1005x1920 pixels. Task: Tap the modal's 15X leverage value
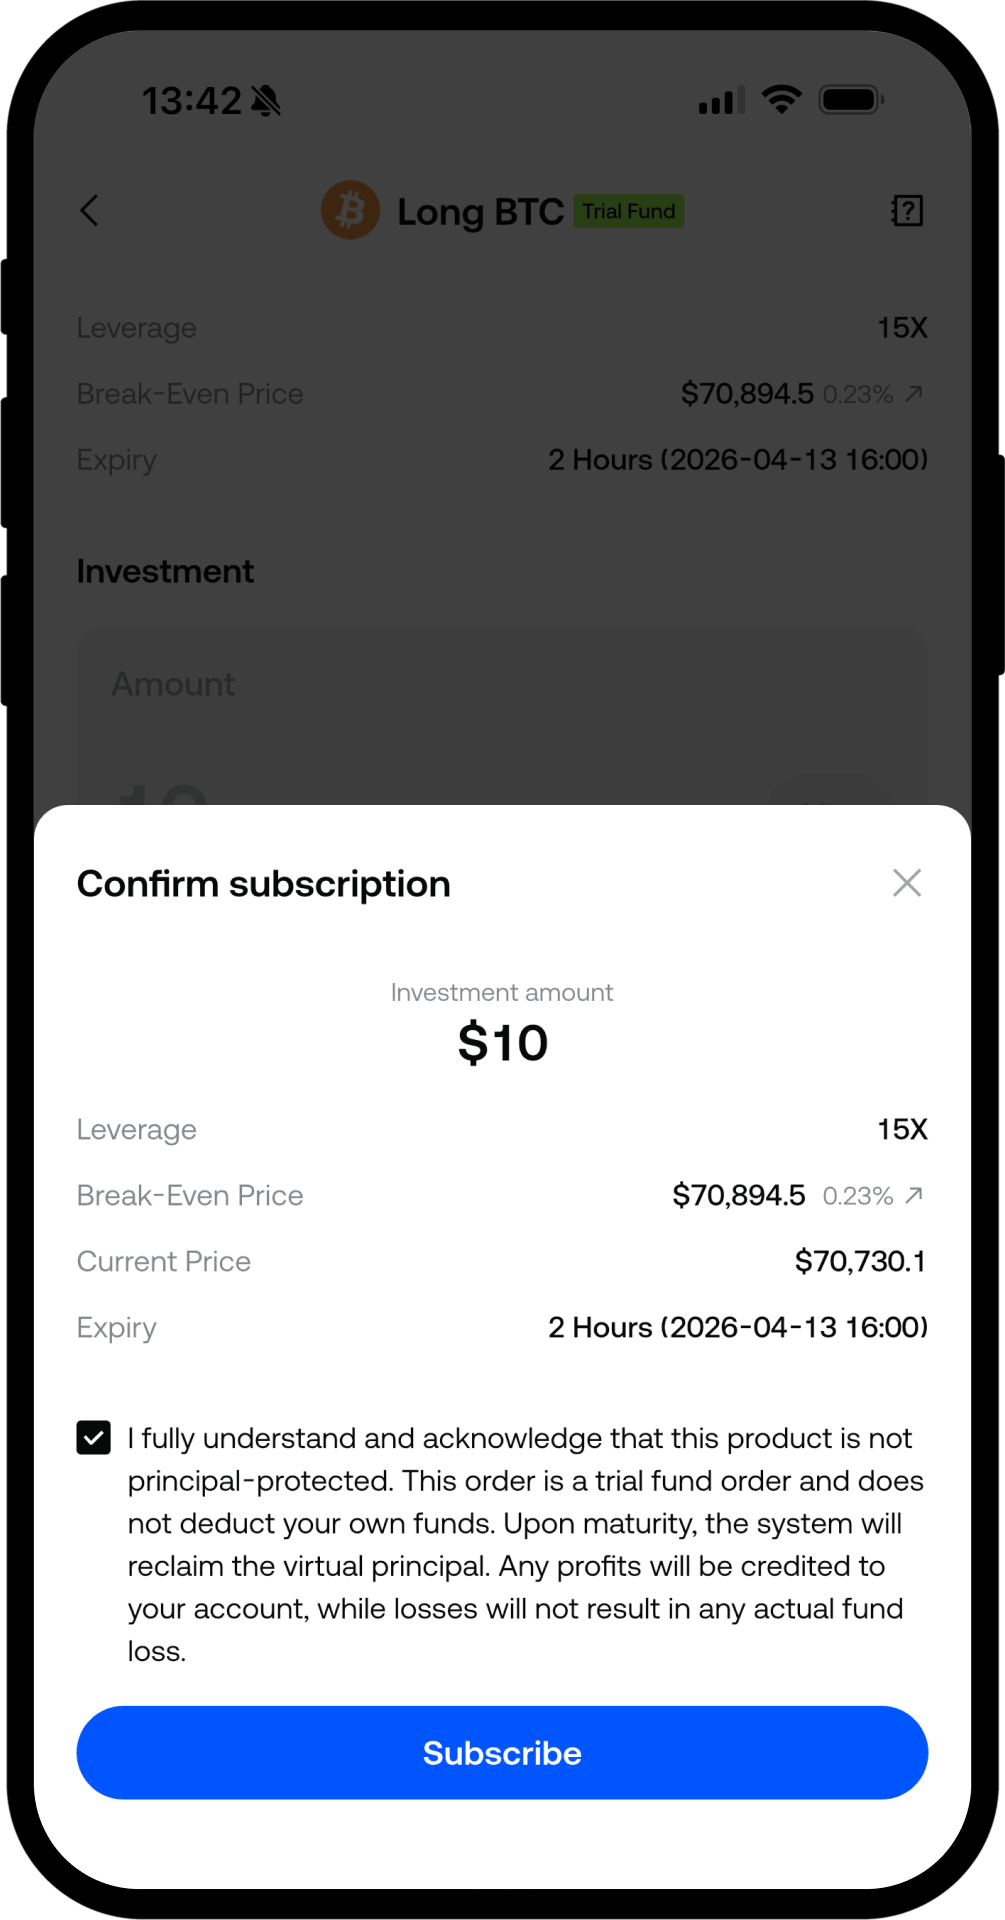[902, 1130]
